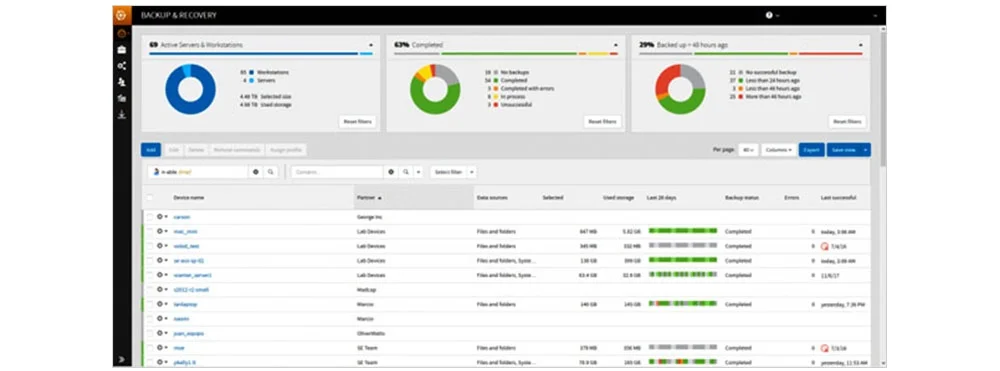The width and height of the screenshot is (1000, 371).
Task: Reset filters in the Active Servers & Workstations widget
Action: (358, 122)
